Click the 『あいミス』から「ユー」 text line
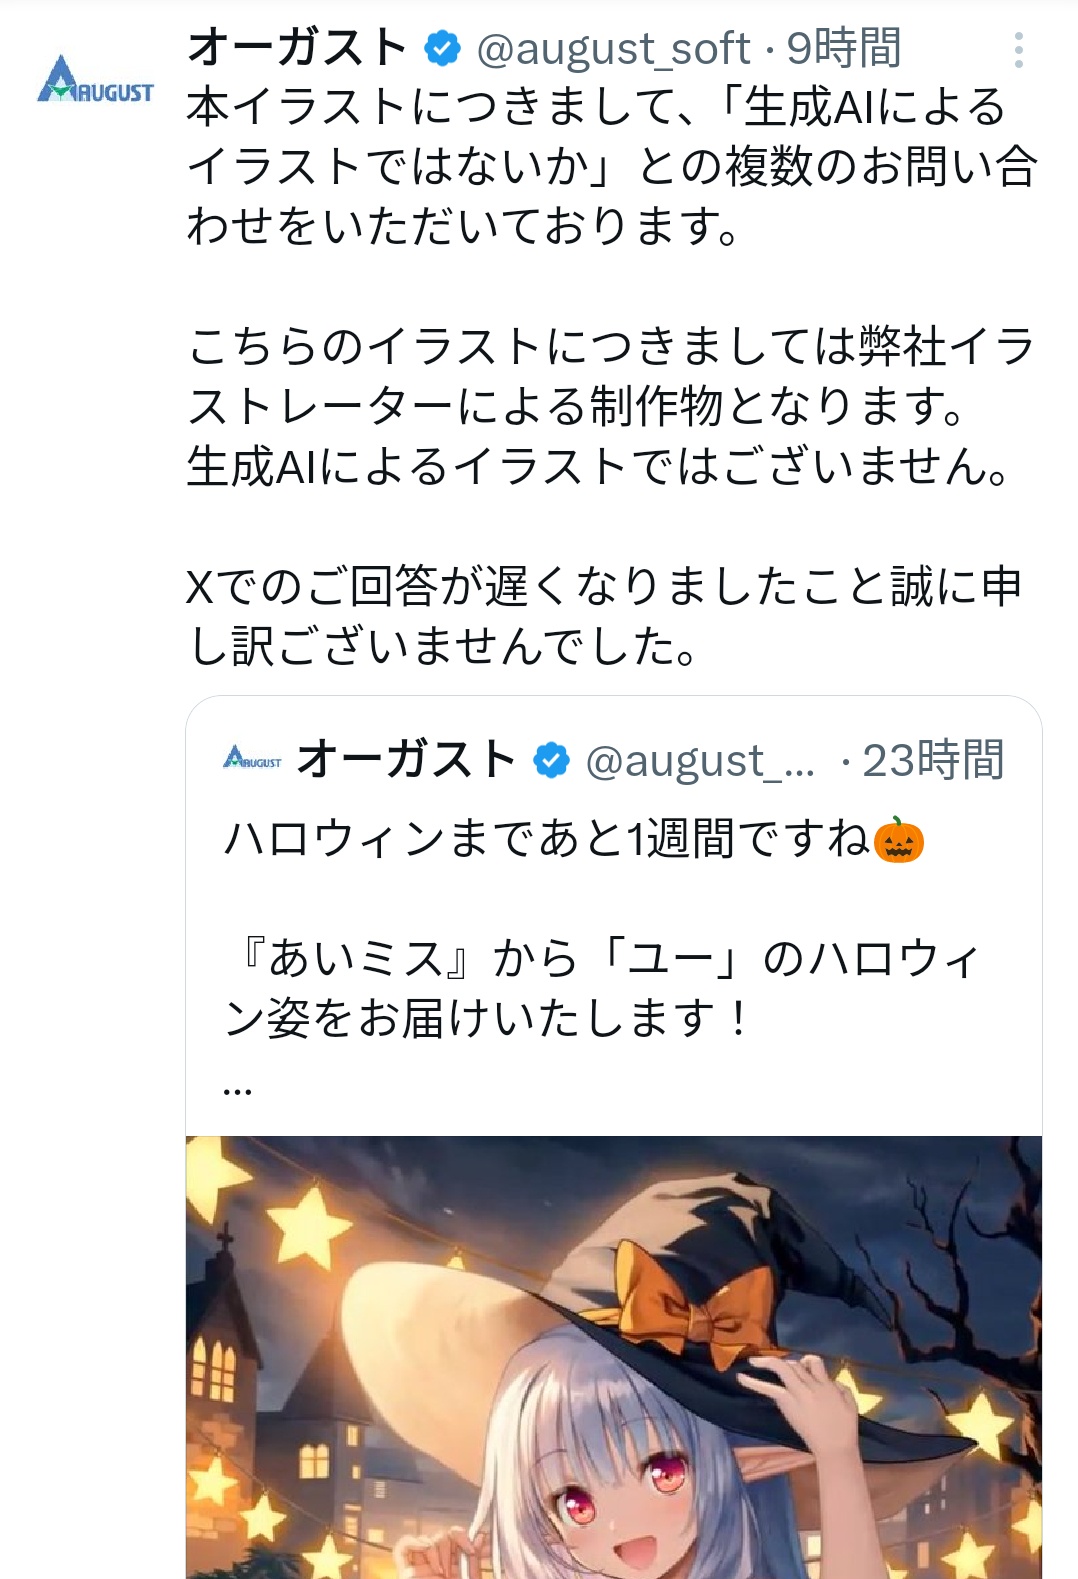1078x1579 pixels. (x=601, y=959)
